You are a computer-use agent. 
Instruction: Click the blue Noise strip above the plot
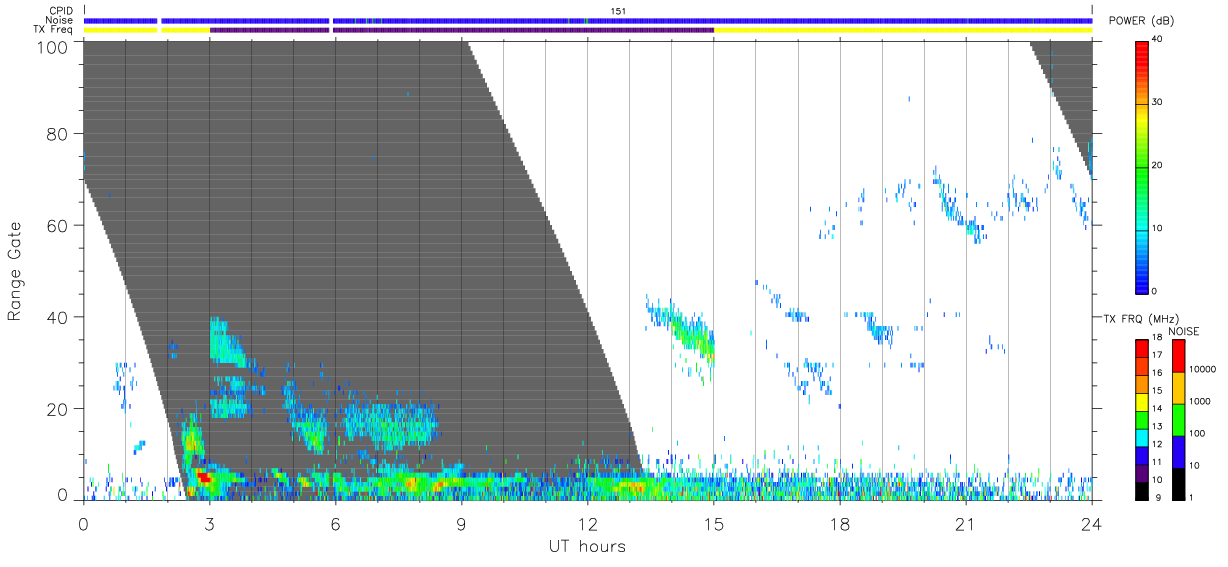(587, 20)
